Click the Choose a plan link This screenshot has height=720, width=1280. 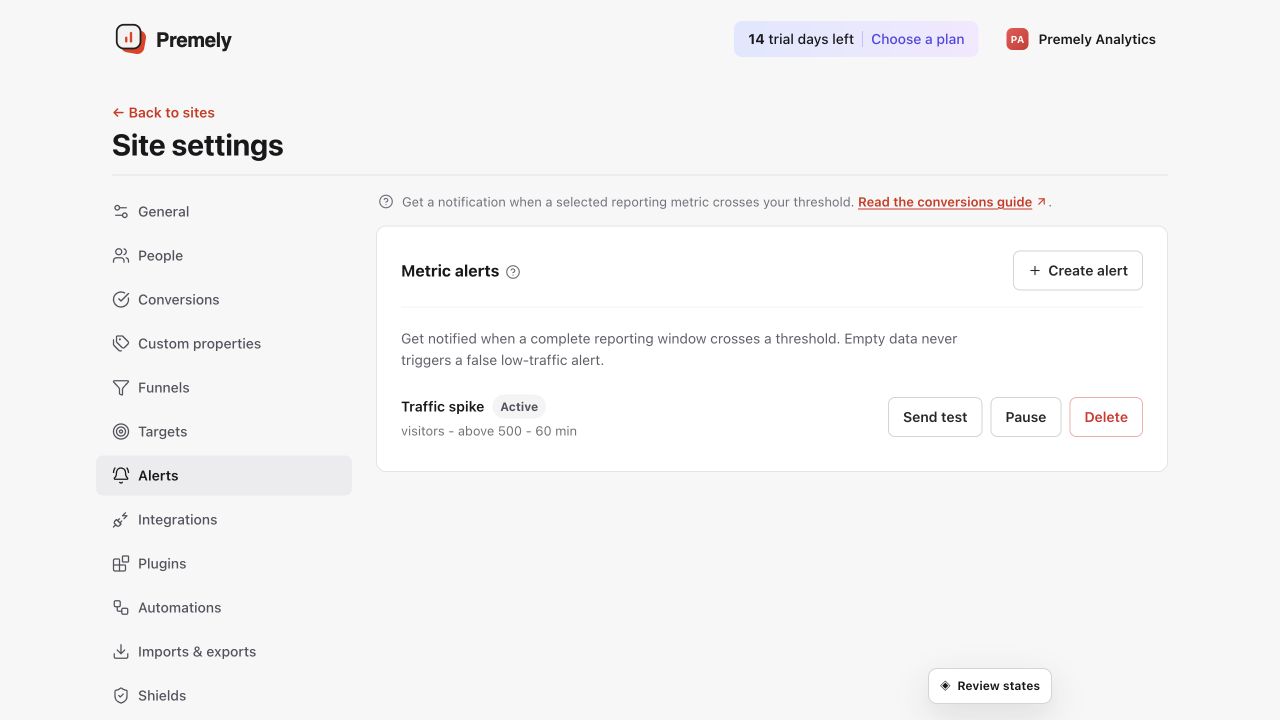click(918, 39)
